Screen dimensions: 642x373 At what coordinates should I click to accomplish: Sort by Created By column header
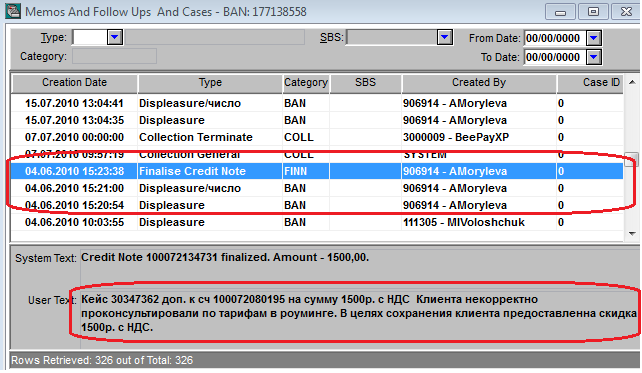pos(479,83)
